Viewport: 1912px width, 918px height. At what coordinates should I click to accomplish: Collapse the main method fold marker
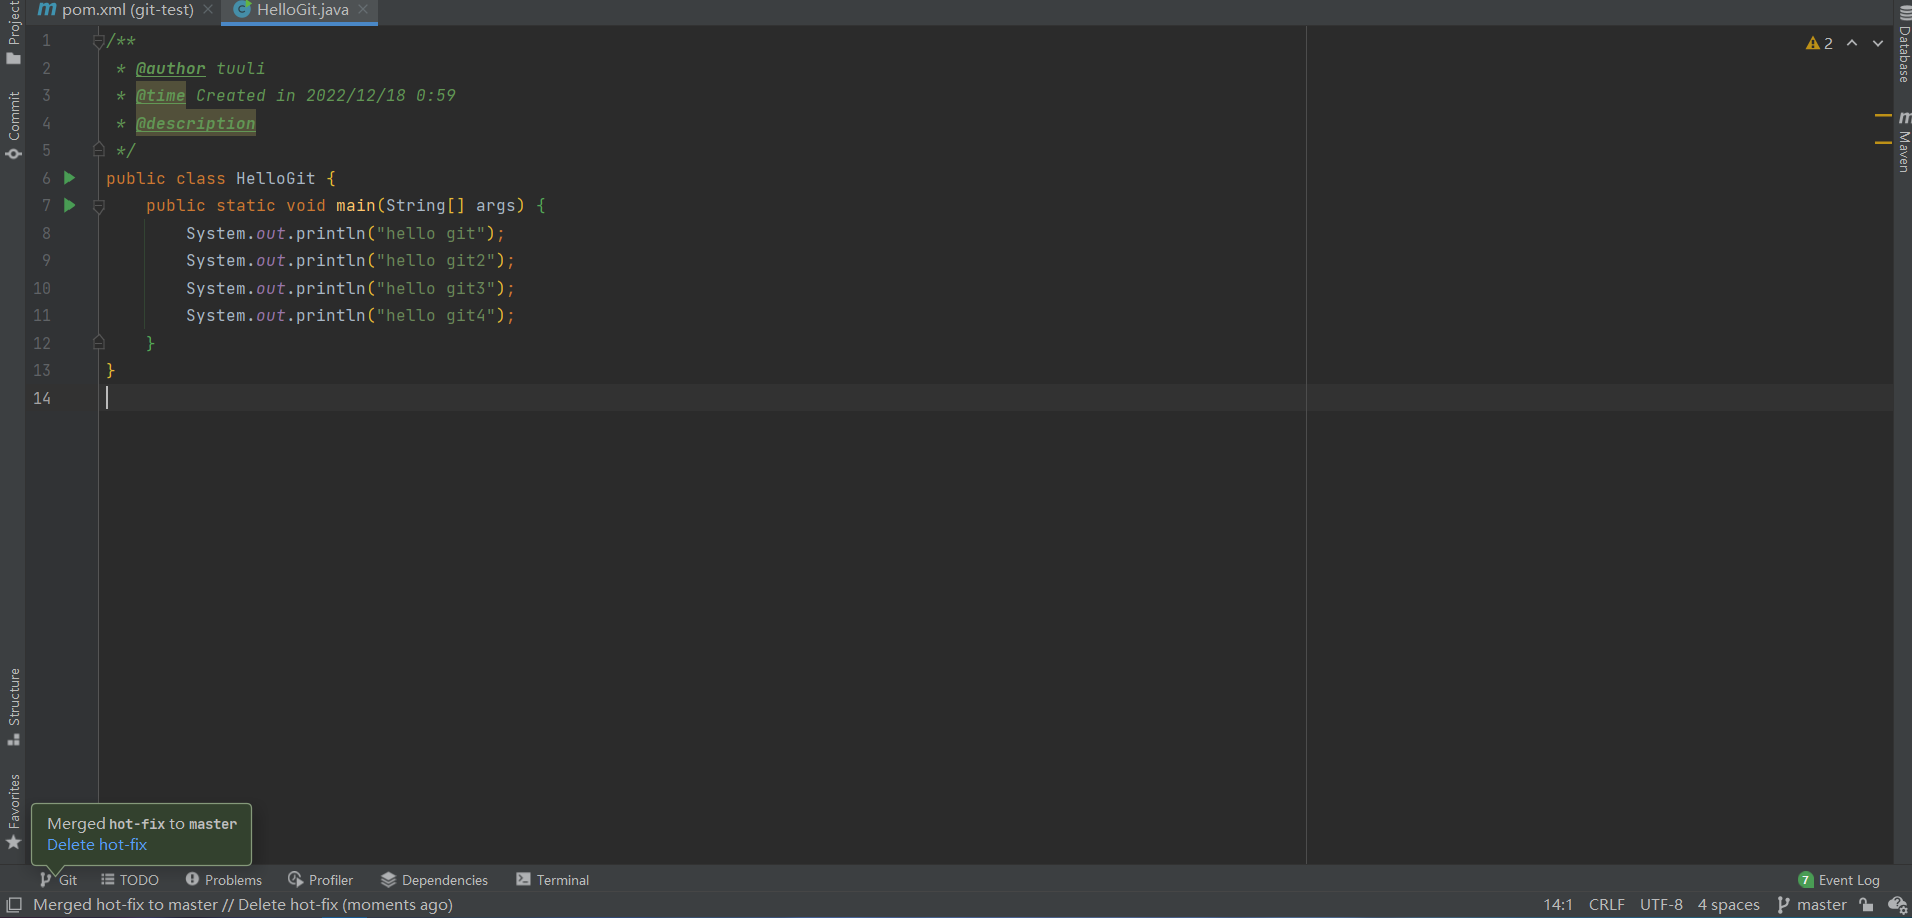98,206
